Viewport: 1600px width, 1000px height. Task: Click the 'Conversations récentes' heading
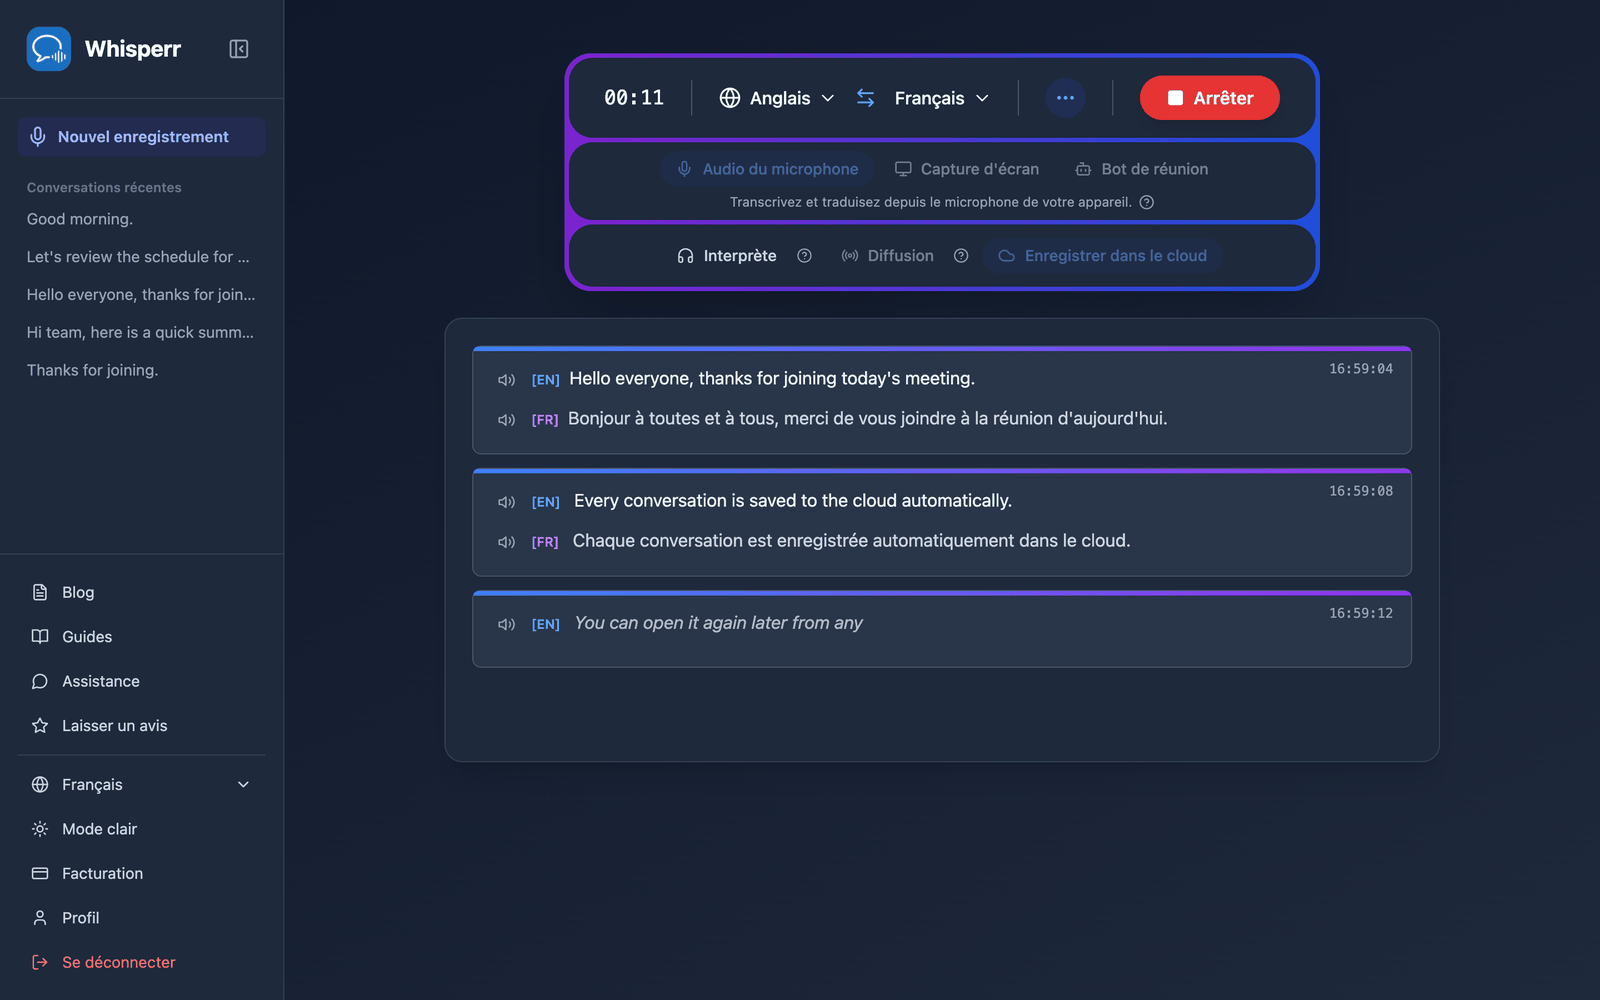coord(104,188)
